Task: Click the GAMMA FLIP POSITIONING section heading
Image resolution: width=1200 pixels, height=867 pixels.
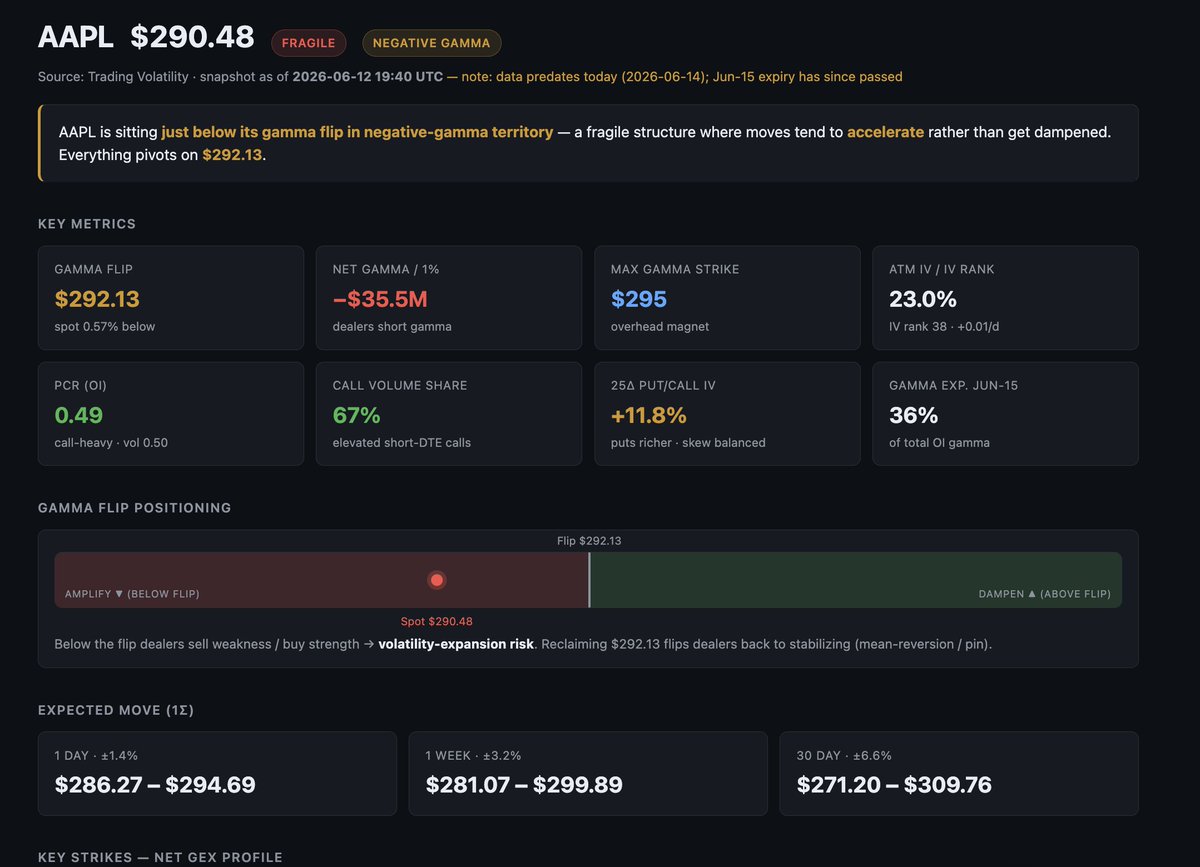Action: click(x=135, y=508)
